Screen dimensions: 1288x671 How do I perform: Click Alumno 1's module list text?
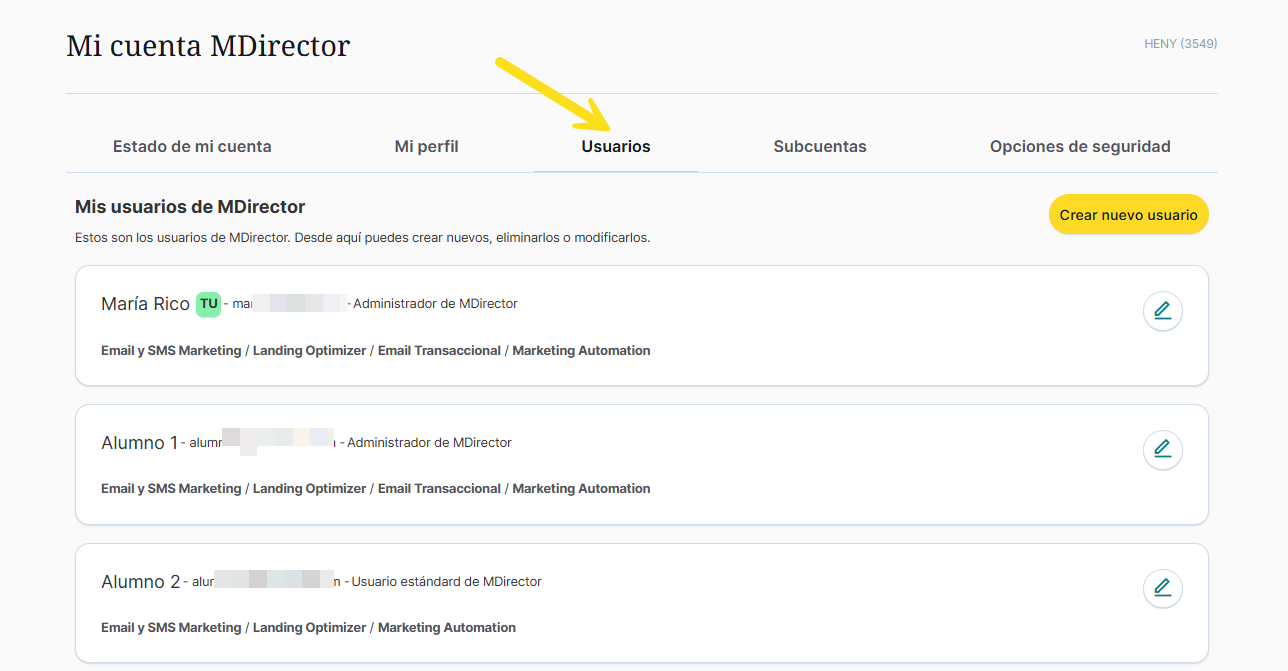tap(375, 489)
